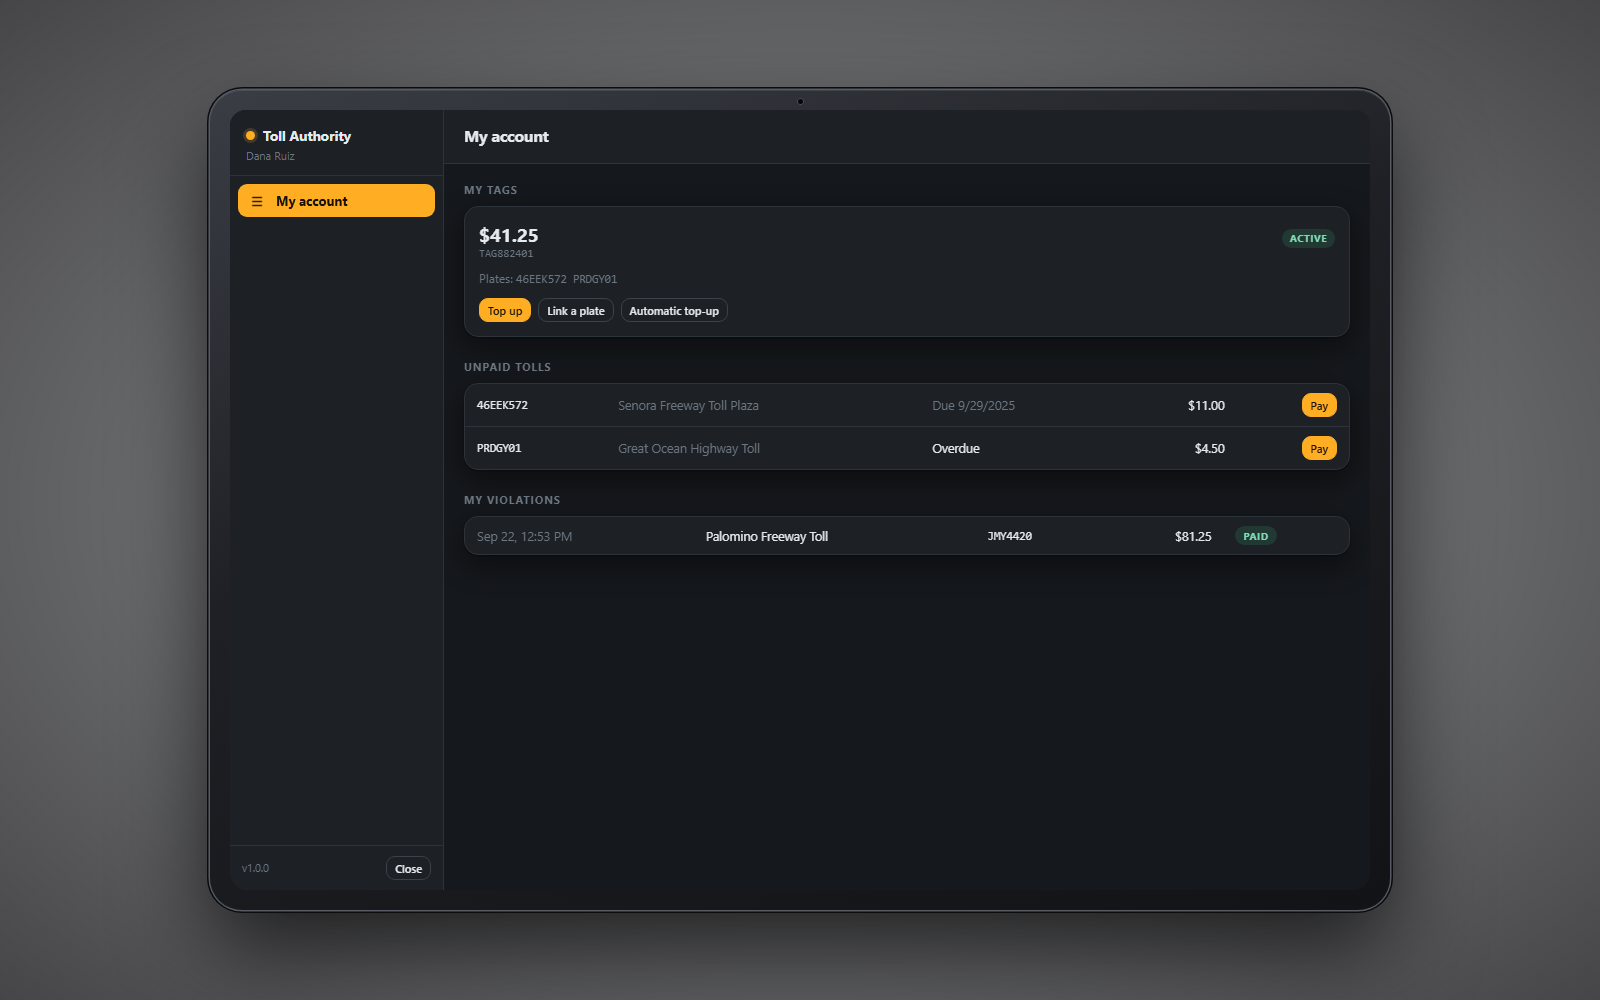Click the $81.25 violation amount

pos(1193,536)
